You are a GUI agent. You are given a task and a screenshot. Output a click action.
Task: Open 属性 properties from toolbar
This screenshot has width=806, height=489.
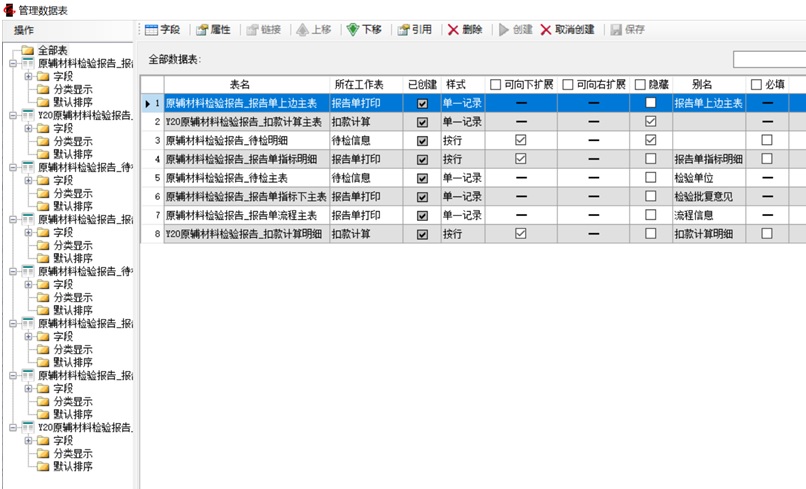pos(202,30)
